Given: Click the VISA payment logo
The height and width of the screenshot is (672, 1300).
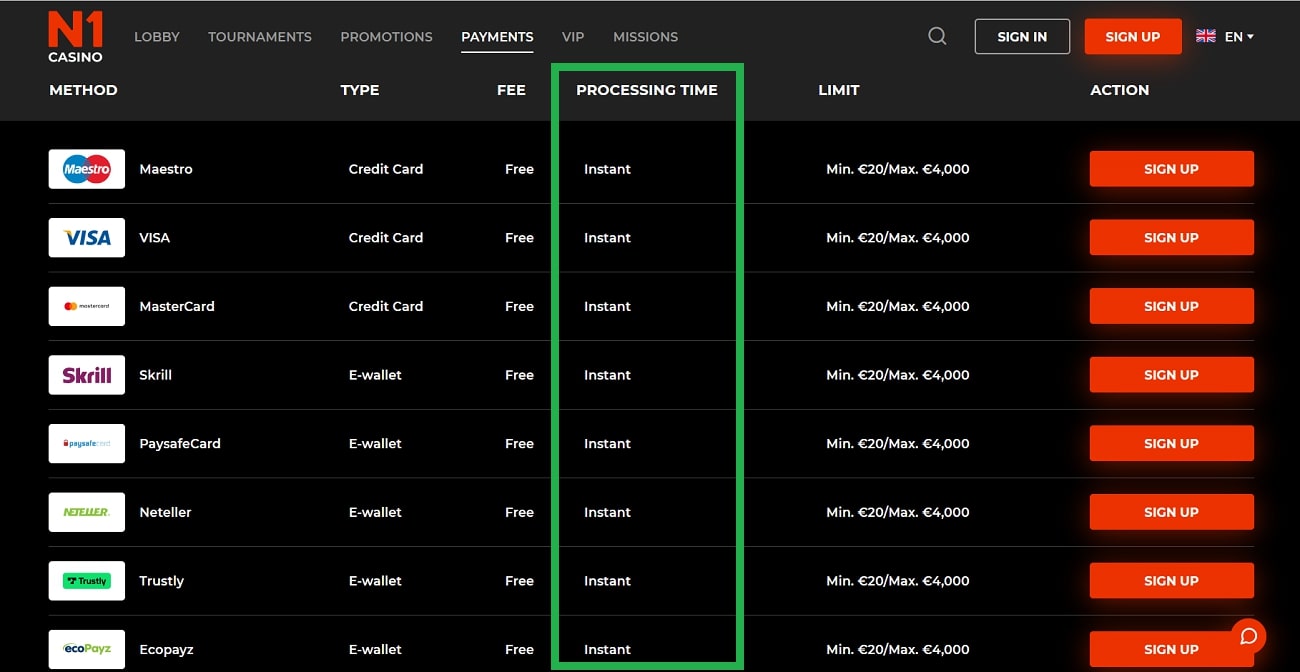Looking at the screenshot, I should pos(87,238).
